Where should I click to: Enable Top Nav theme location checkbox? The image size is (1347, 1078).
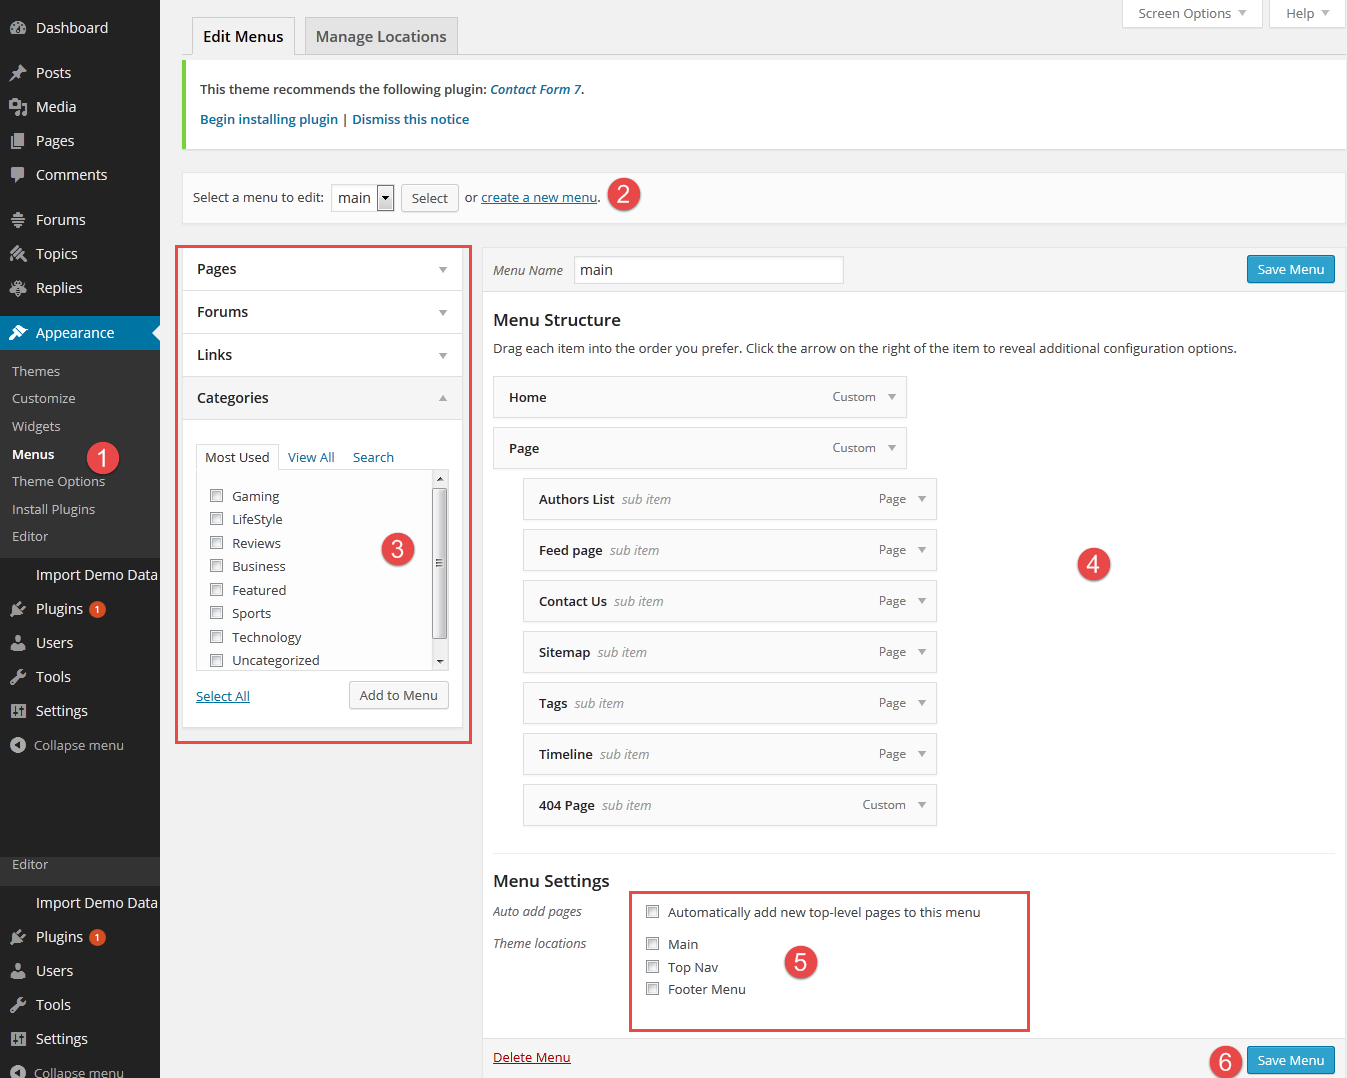[652, 967]
